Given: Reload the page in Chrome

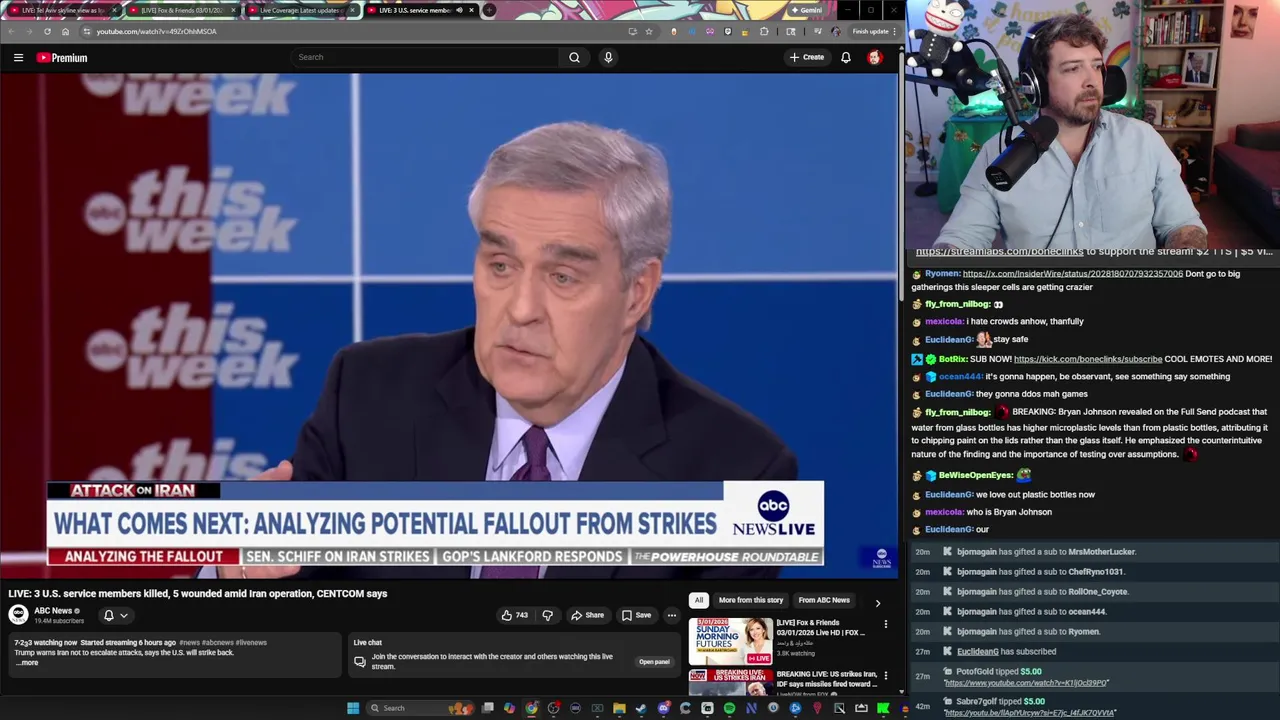Looking at the screenshot, I should [x=47, y=31].
